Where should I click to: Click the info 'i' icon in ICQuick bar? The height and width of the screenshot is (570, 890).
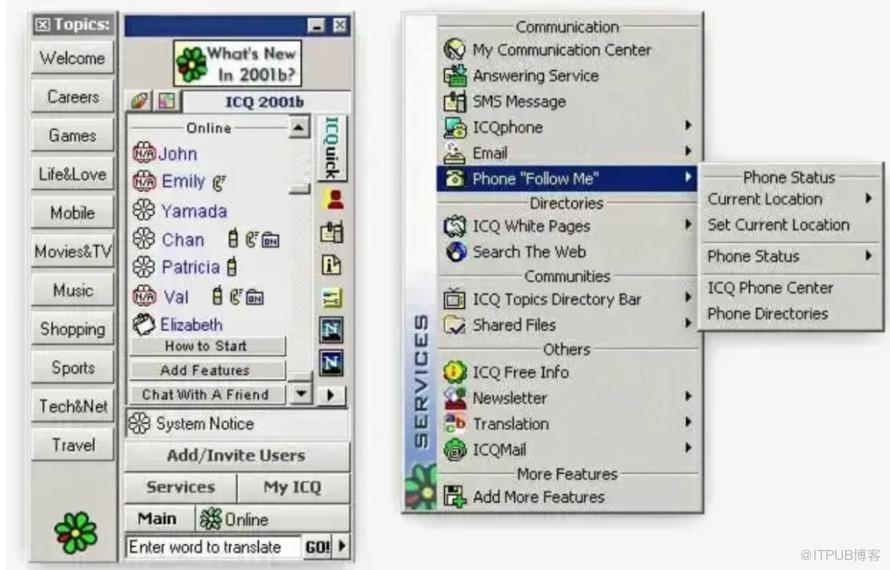[x=332, y=265]
